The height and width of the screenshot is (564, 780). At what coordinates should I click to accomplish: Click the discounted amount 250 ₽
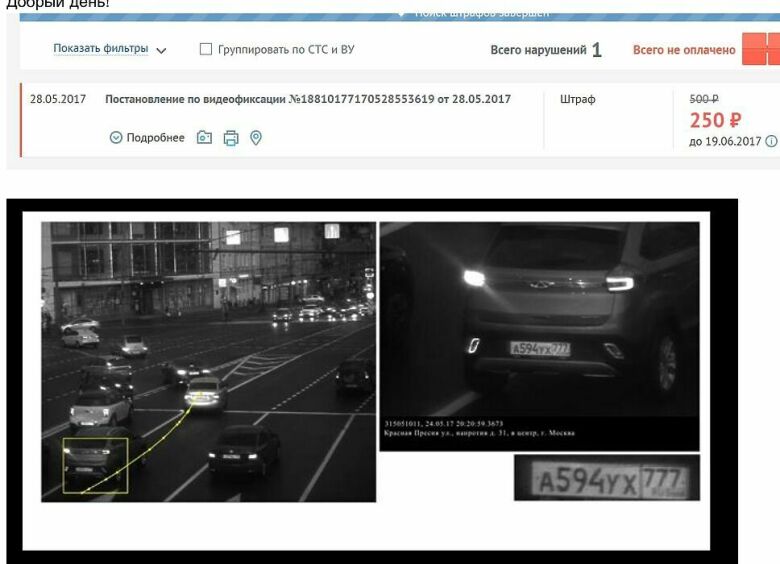(x=715, y=120)
